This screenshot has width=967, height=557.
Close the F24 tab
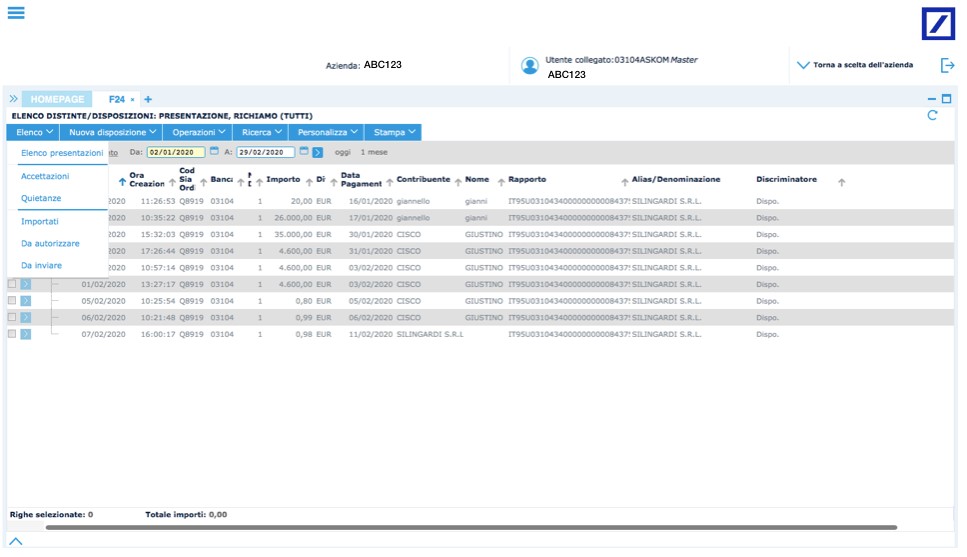[132, 99]
